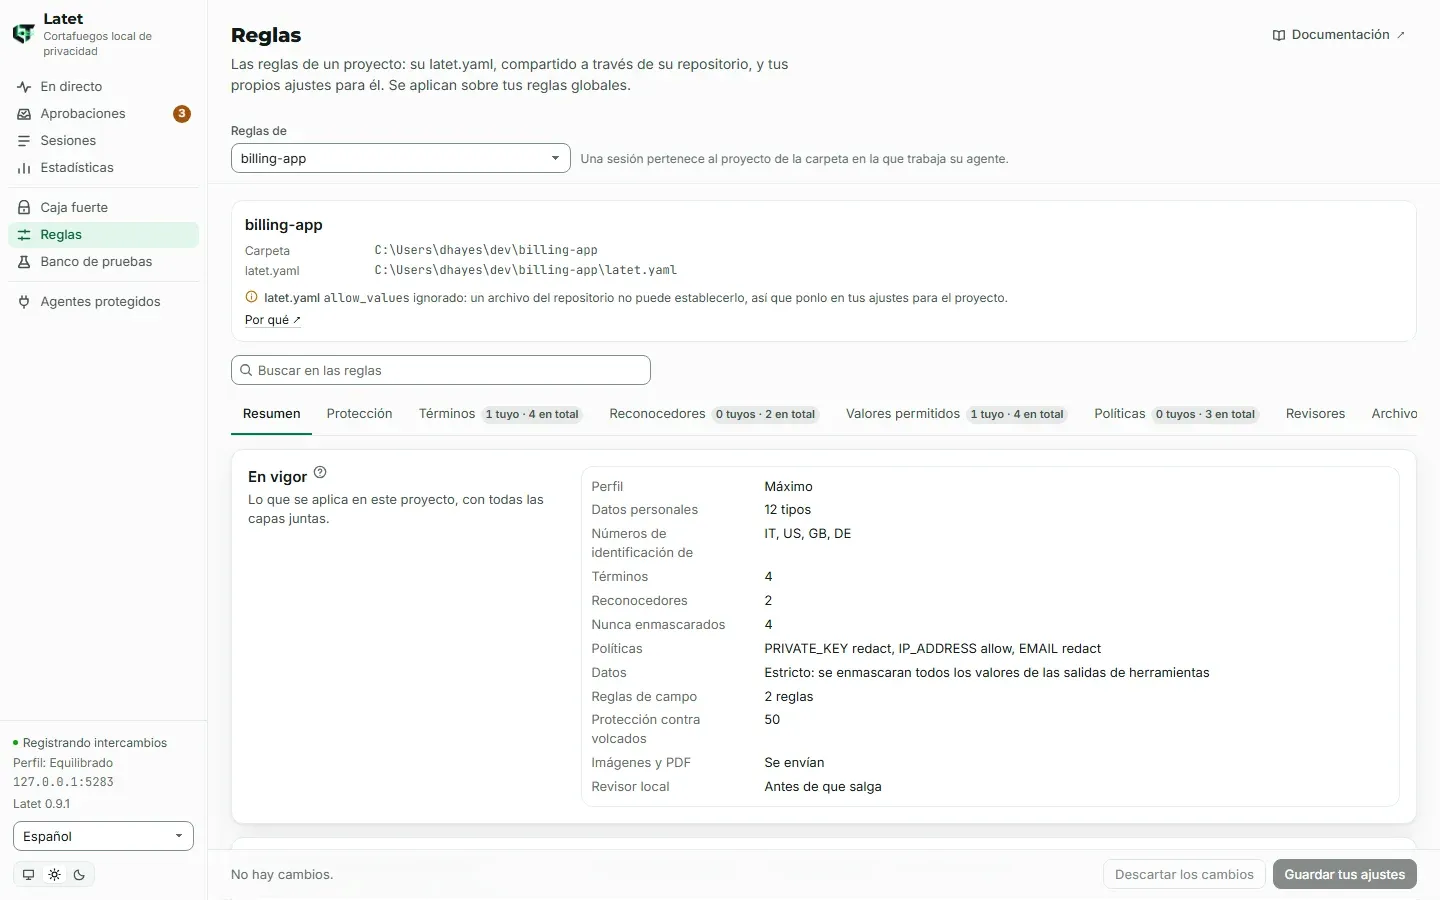
Task: Open the Reglas de project dropdown
Action: pos(400,158)
